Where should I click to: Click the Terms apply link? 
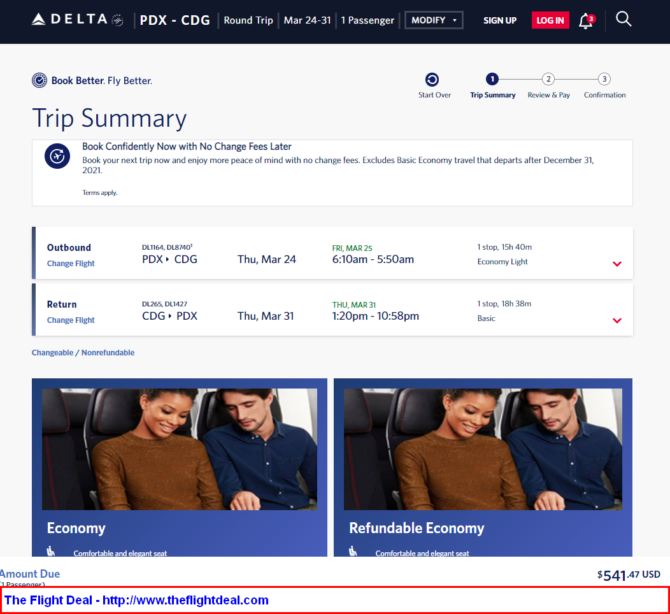tap(100, 193)
